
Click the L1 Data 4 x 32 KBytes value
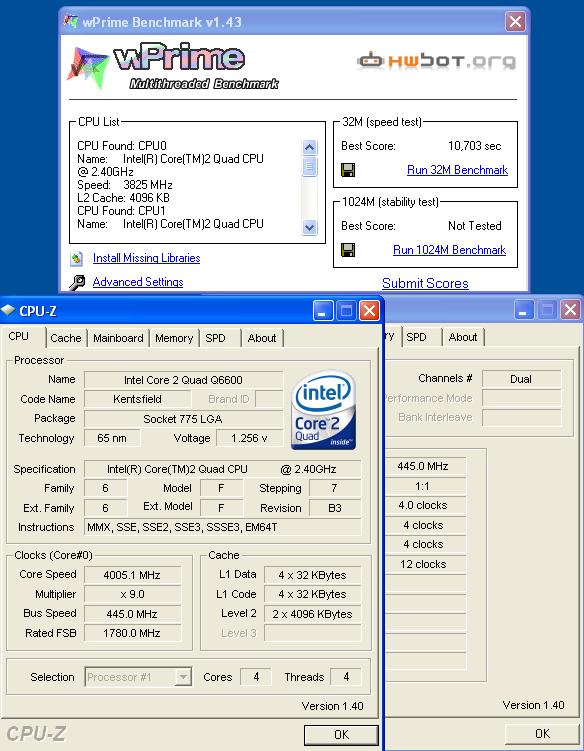[312, 575]
